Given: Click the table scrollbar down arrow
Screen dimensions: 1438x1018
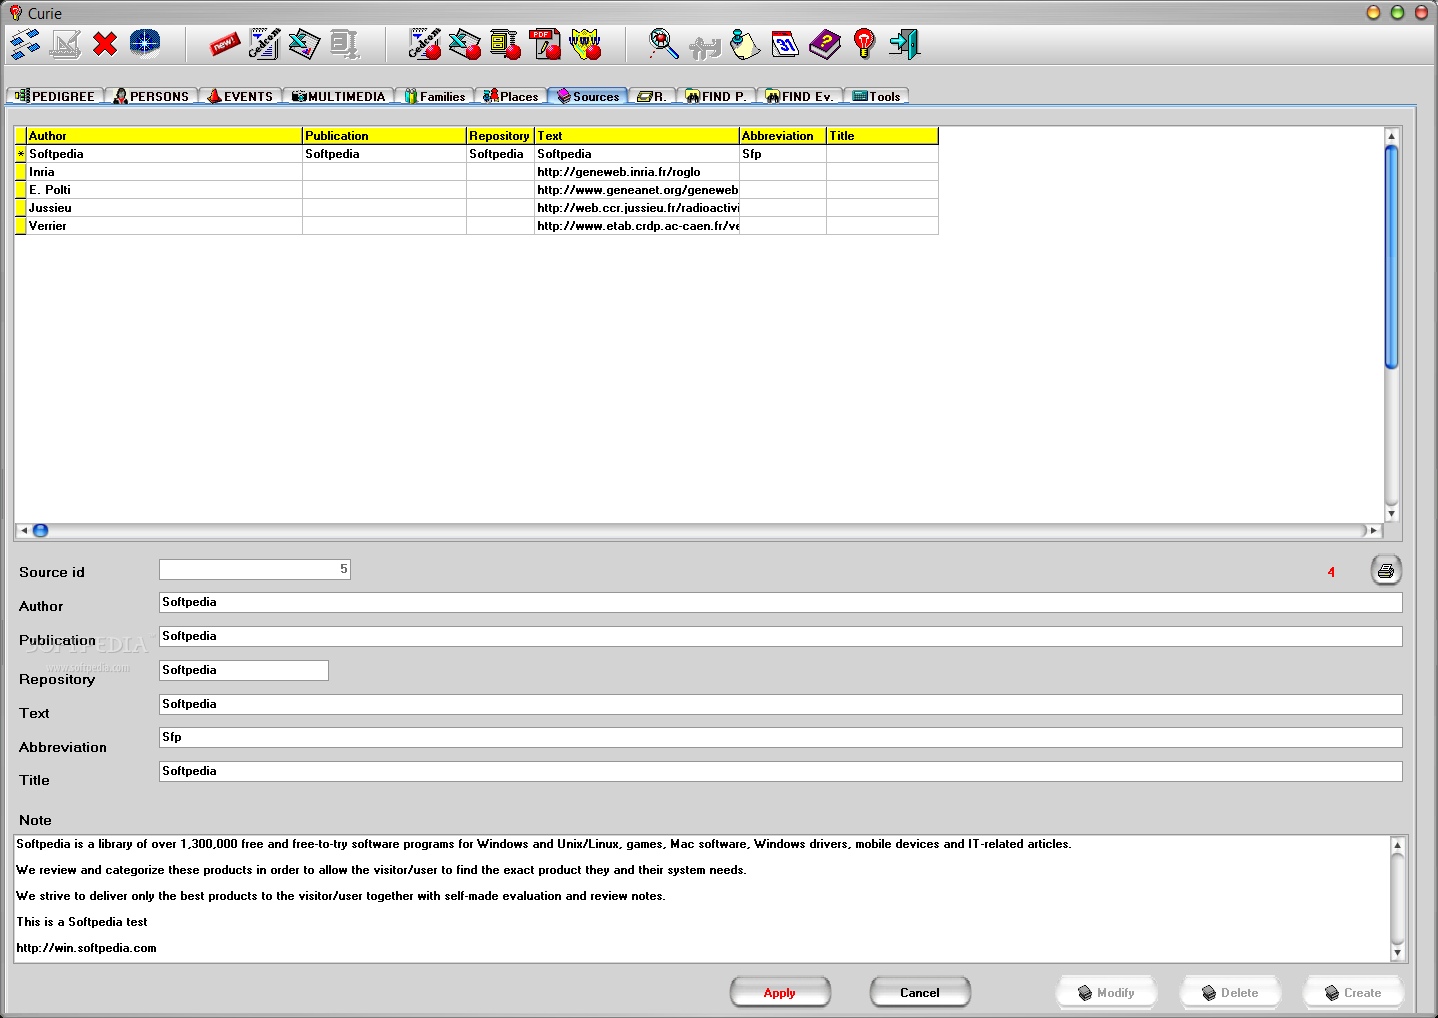Looking at the screenshot, I should pyautogui.click(x=1391, y=514).
